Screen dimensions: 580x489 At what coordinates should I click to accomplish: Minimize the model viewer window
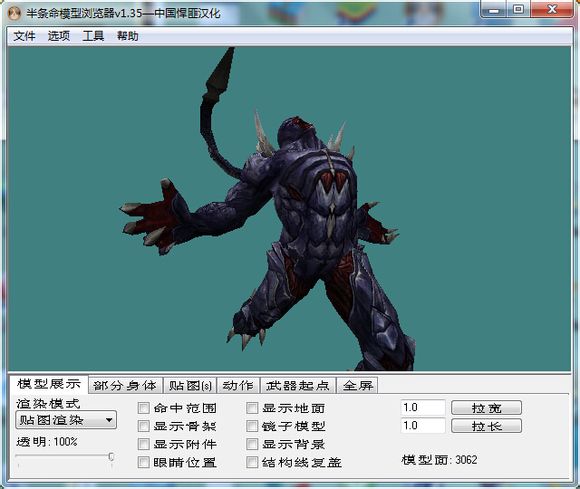(x=494, y=9)
